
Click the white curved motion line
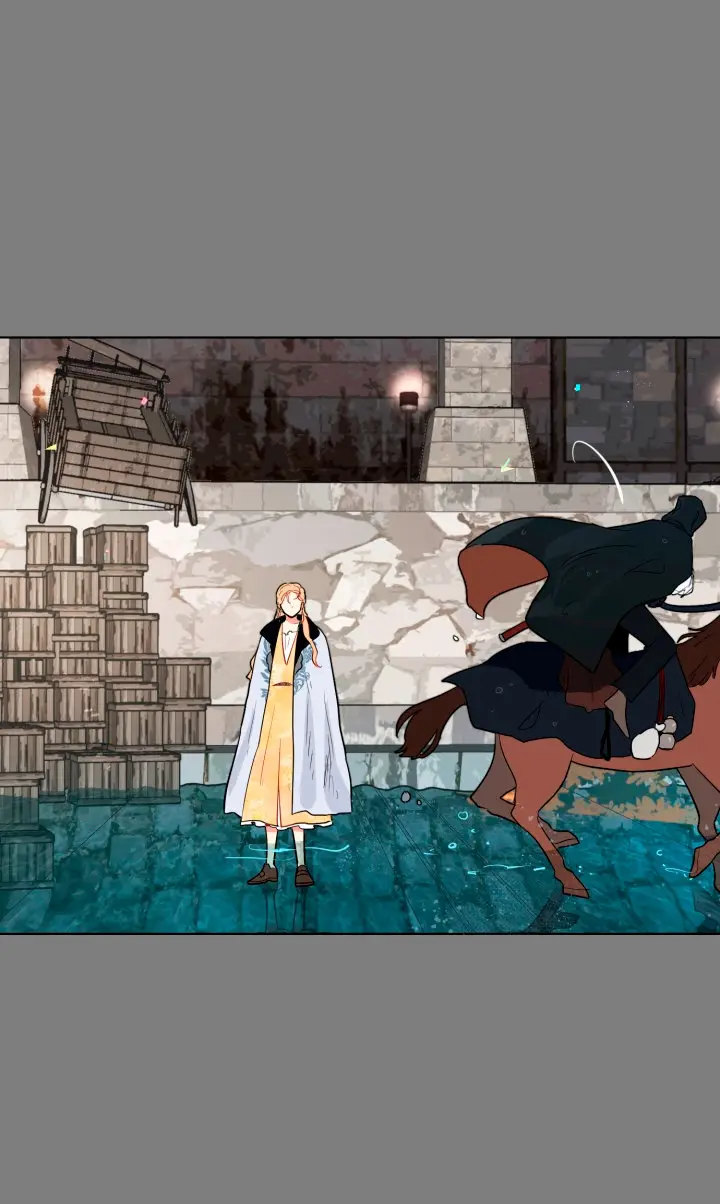point(599,467)
